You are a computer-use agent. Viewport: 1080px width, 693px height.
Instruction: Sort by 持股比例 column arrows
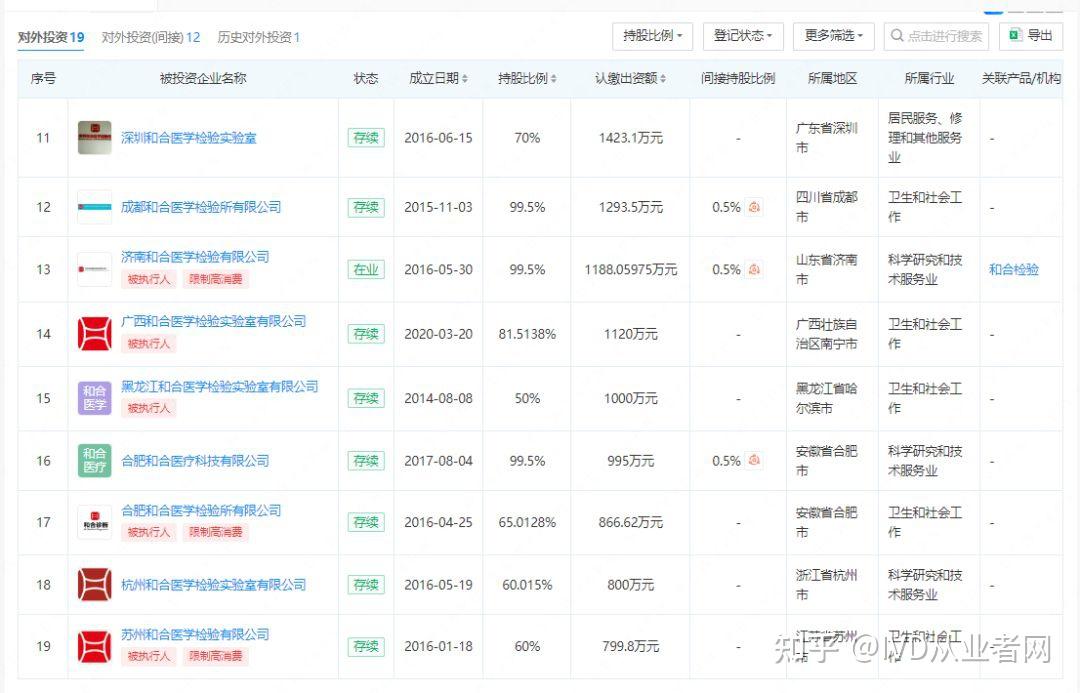coord(554,79)
